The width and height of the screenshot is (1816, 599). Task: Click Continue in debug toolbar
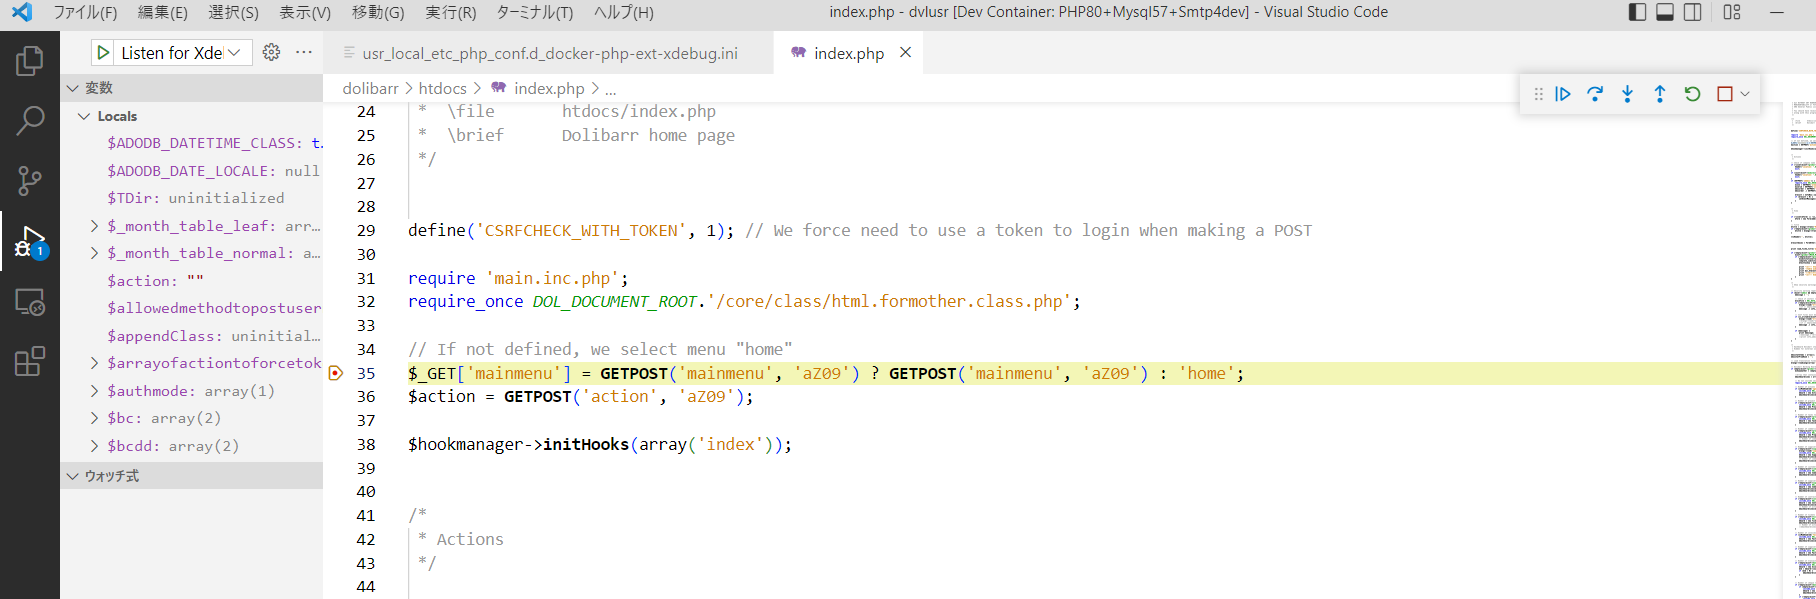pyautogui.click(x=1563, y=94)
